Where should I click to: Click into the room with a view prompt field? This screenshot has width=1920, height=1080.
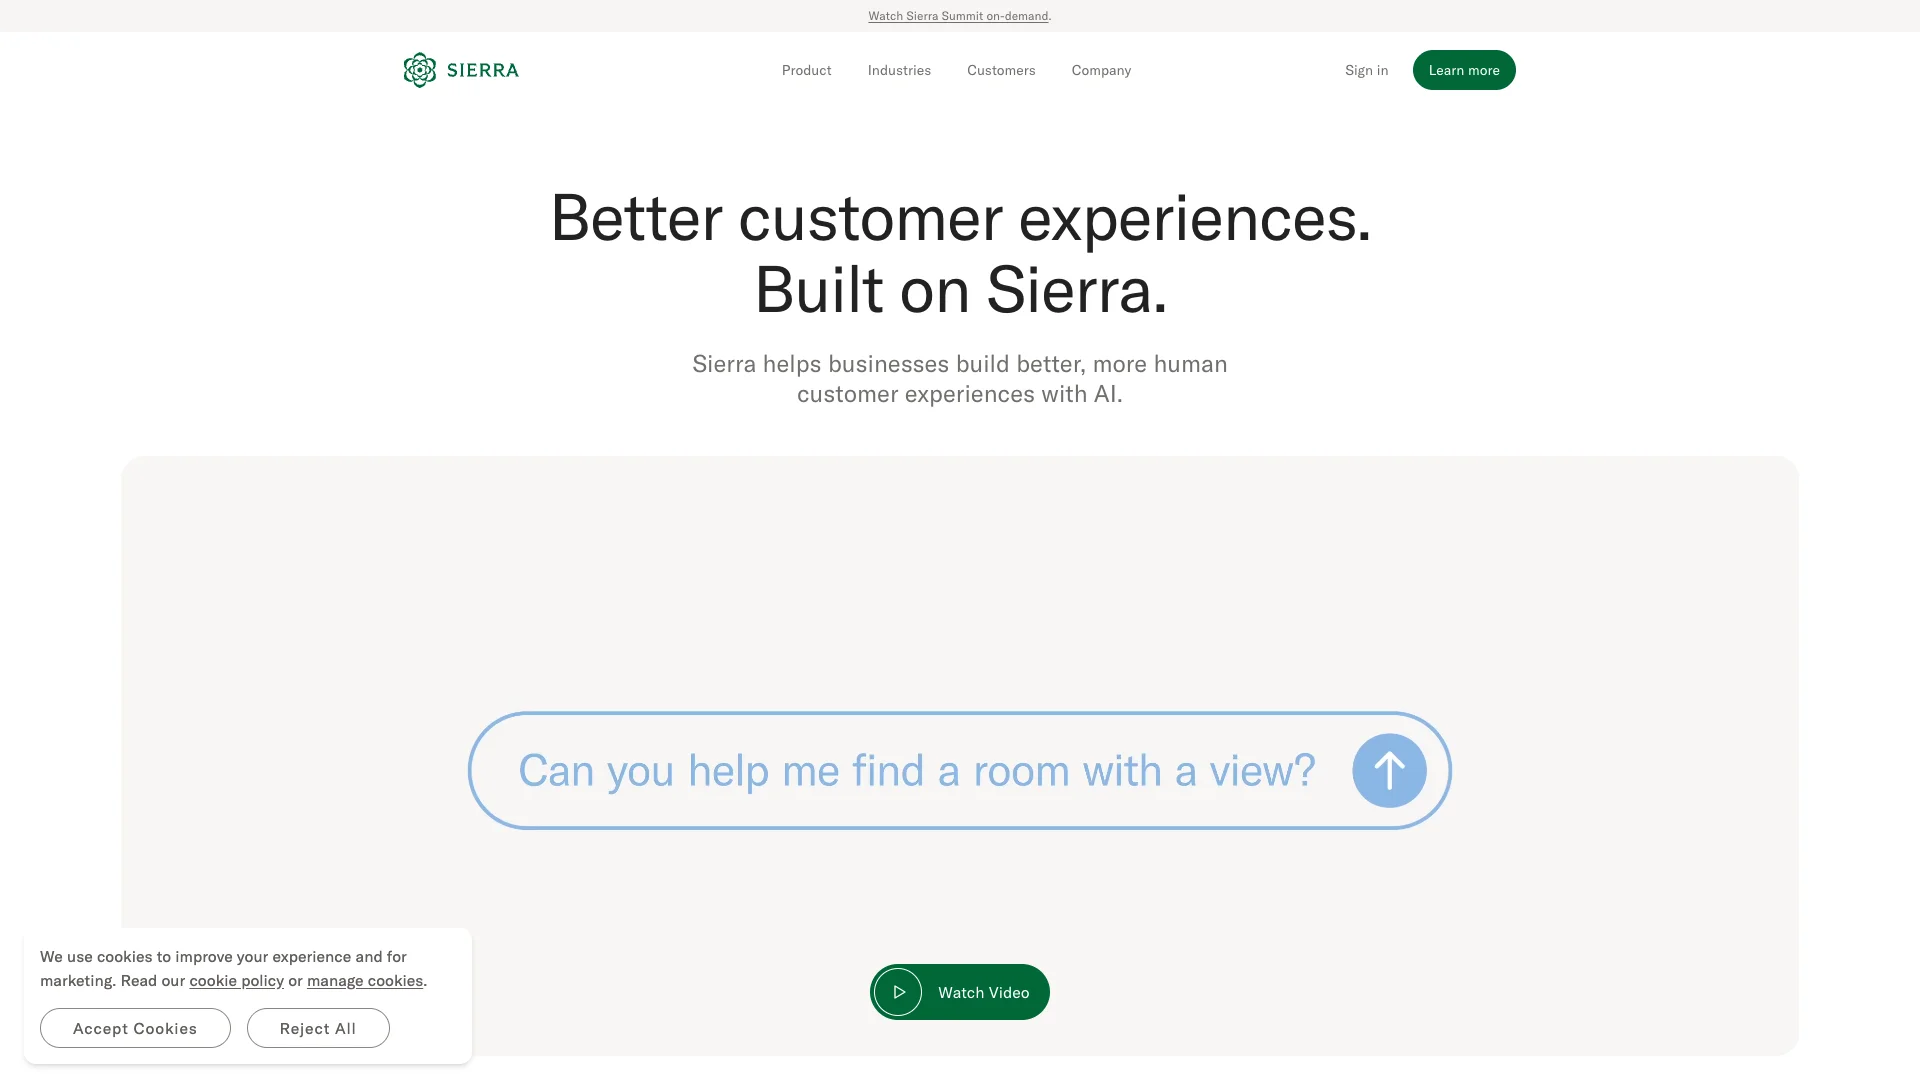point(959,771)
